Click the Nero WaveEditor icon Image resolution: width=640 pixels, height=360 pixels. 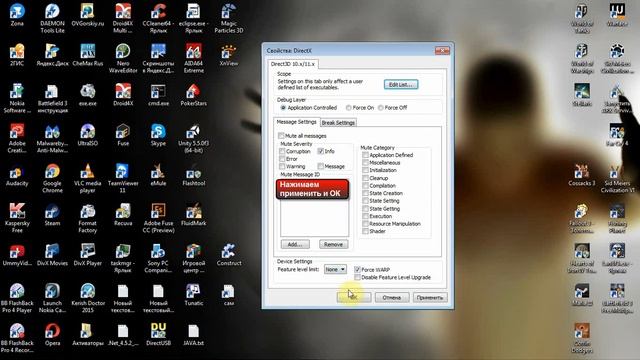[x=123, y=58]
